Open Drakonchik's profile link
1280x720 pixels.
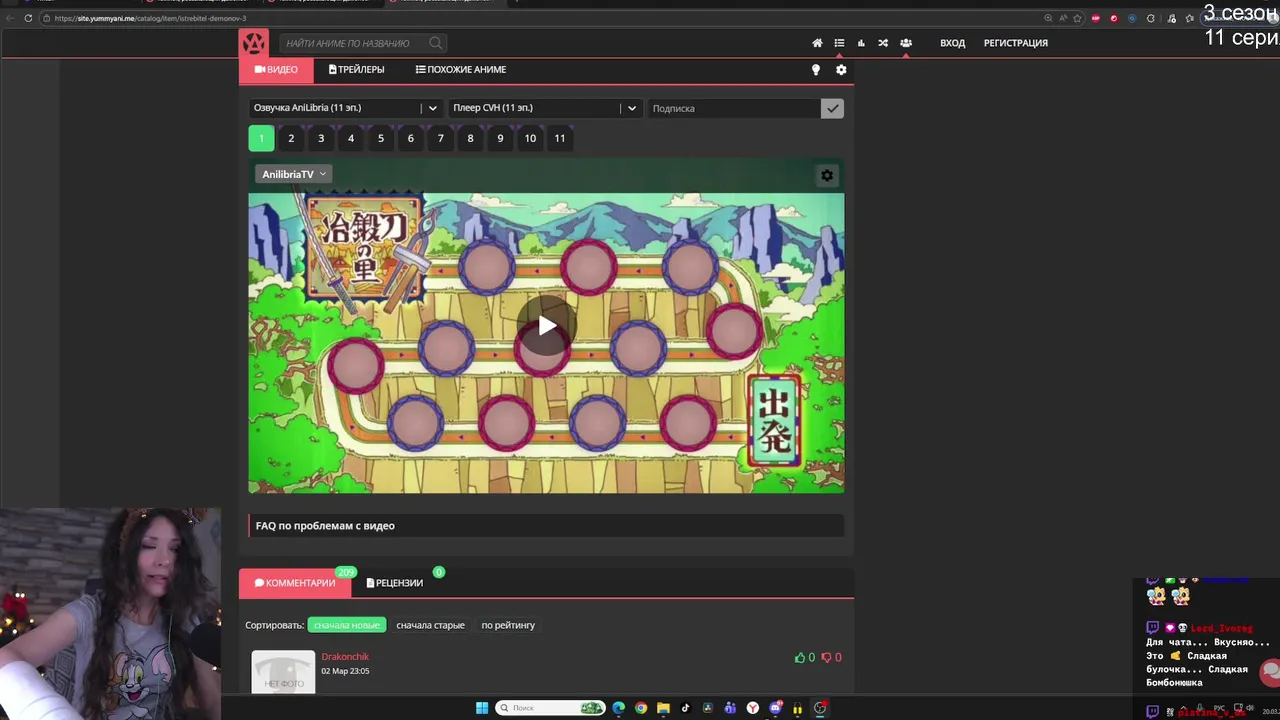click(345, 657)
